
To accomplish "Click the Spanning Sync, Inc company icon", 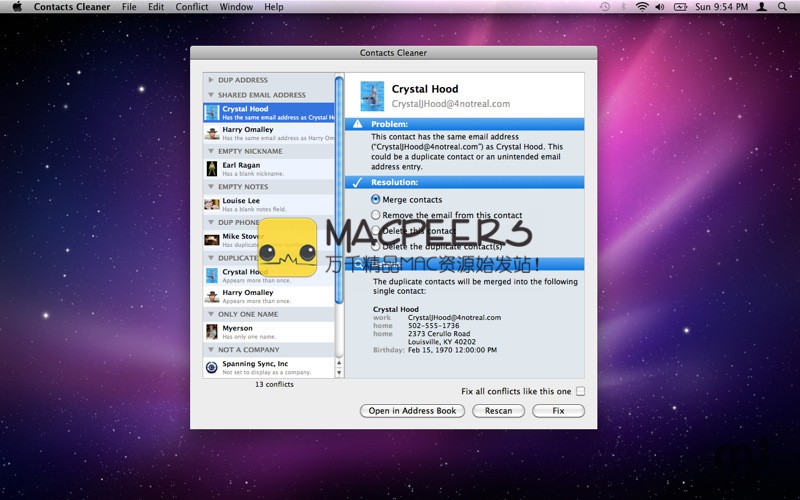I will point(212,367).
